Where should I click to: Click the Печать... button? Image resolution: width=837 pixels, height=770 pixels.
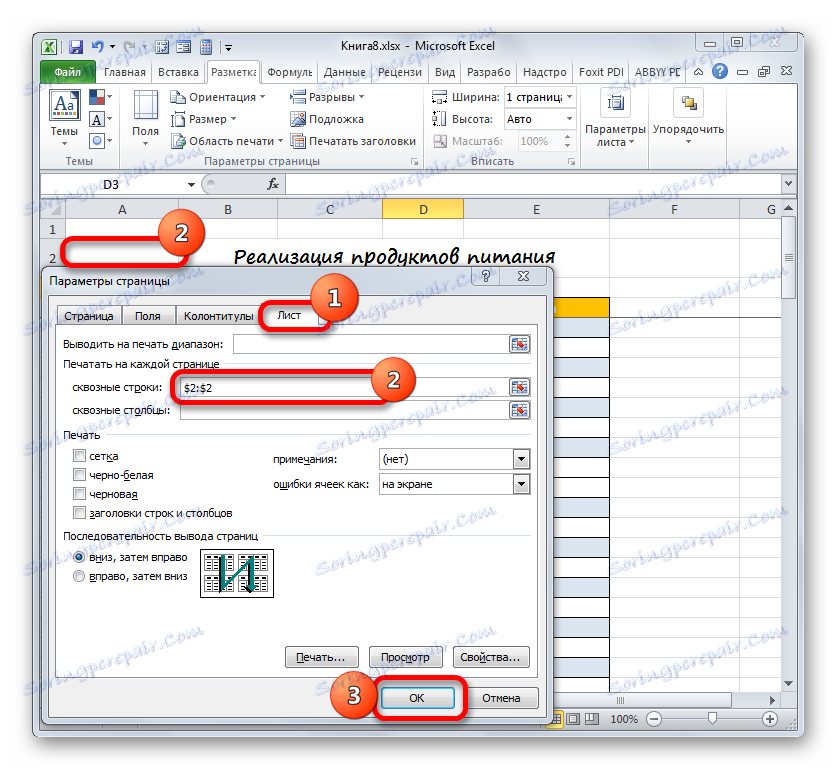pos(321,657)
